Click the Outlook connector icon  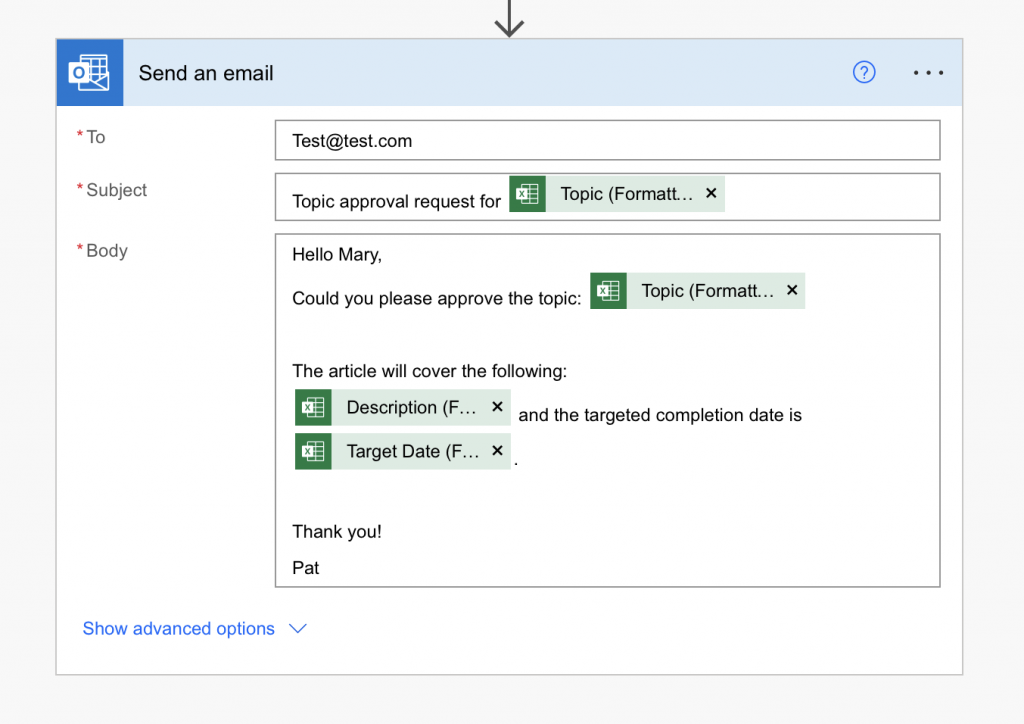point(89,72)
